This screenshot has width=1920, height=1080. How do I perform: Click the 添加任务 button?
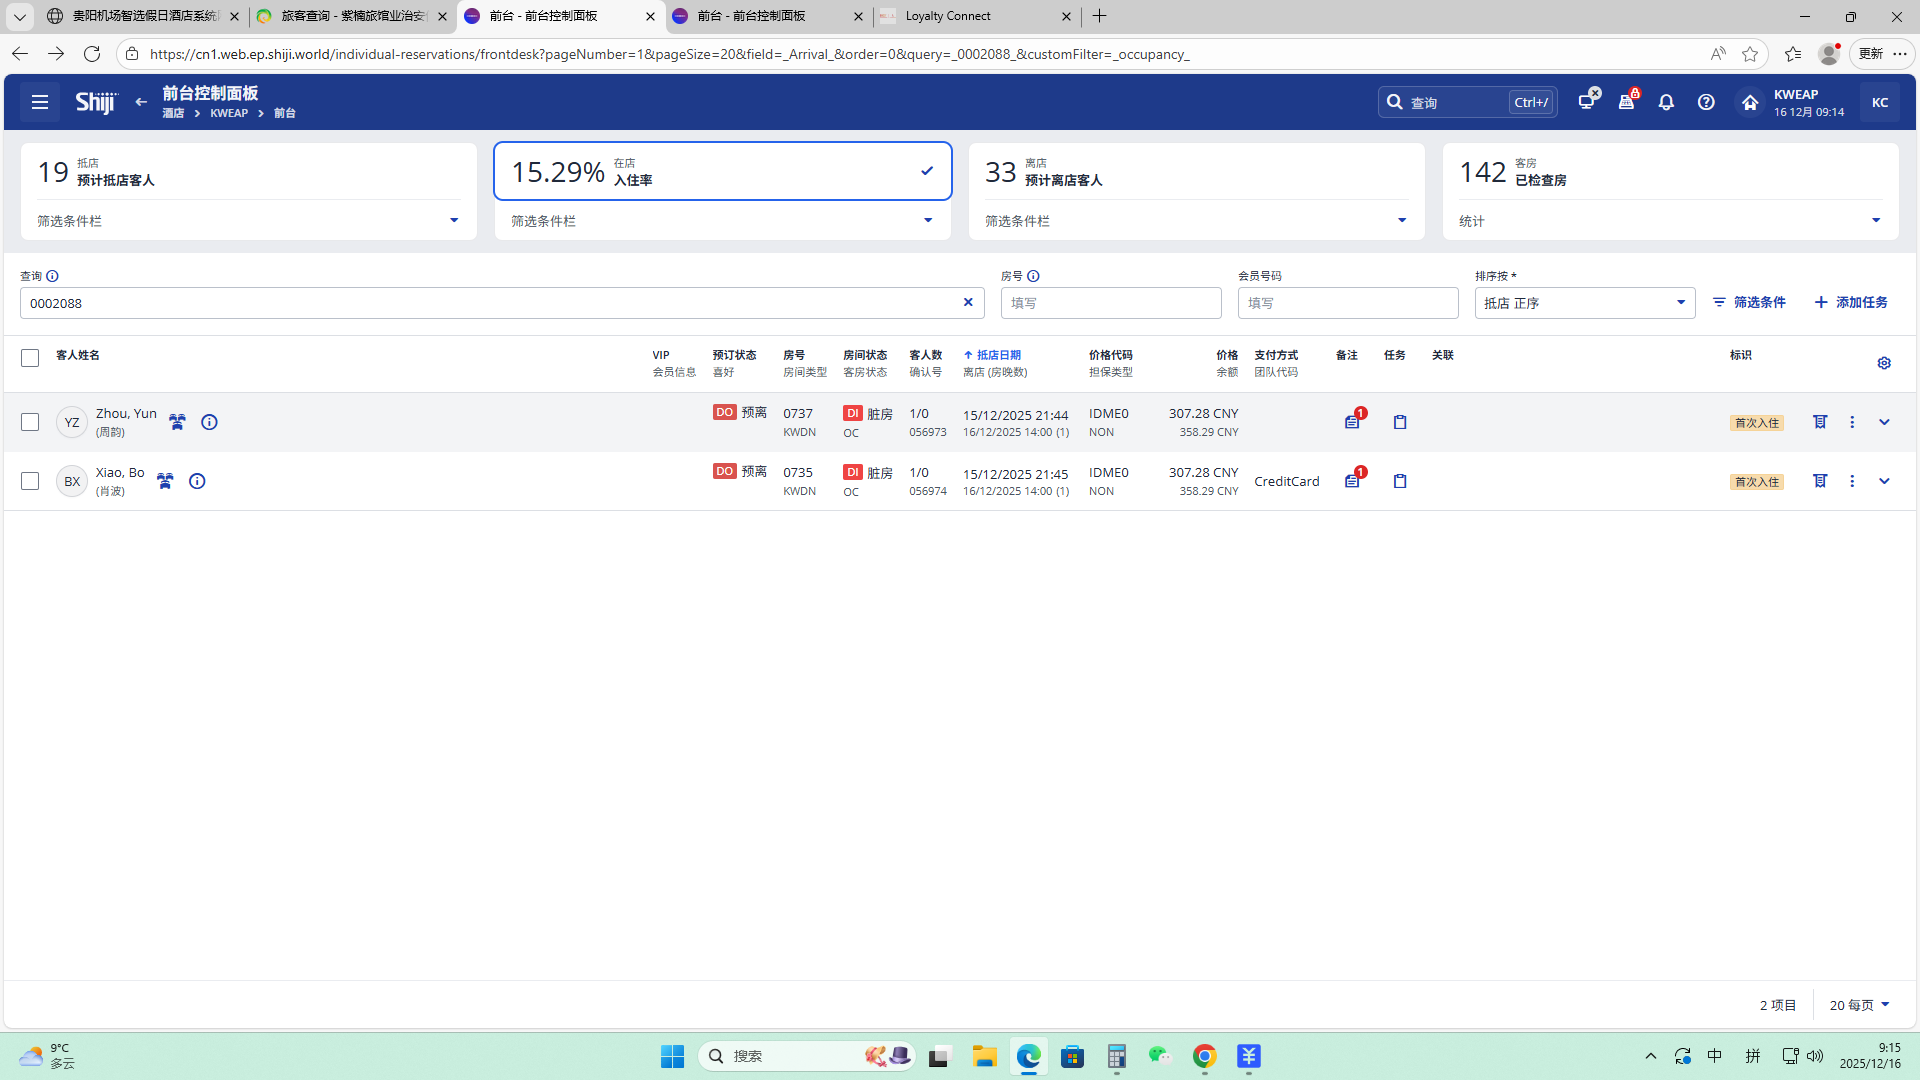pos(1851,302)
